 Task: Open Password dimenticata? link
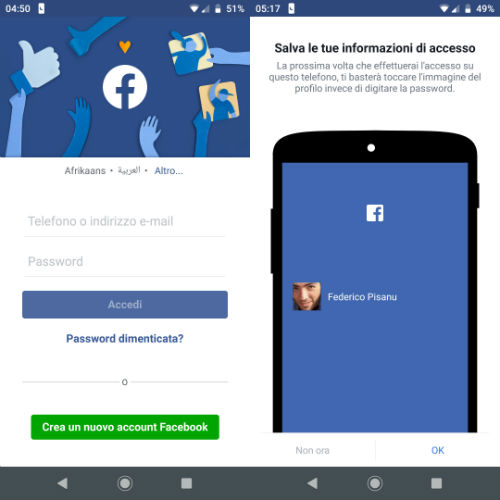click(125, 338)
